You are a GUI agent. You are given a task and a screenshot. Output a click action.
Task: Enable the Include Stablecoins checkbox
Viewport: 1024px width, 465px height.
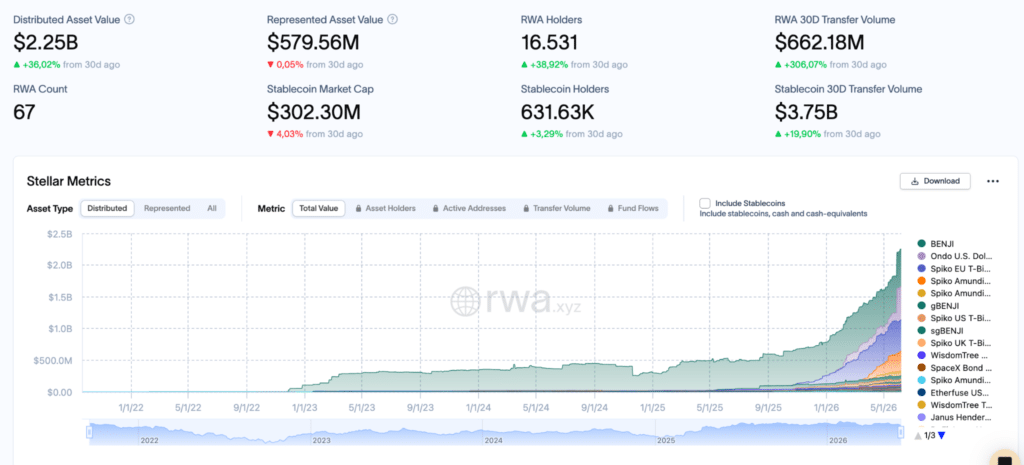pyautogui.click(x=705, y=203)
